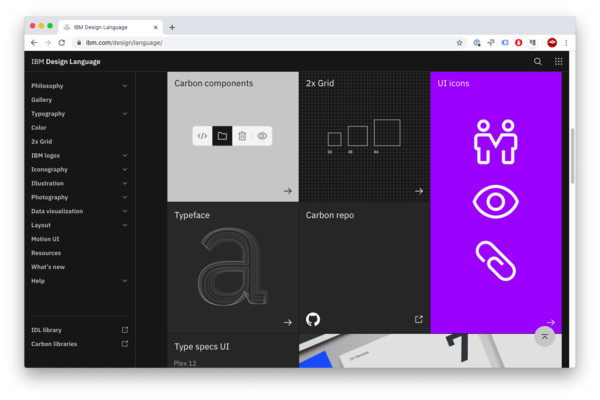Expand the Photography chevron

click(x=125, y=197)
